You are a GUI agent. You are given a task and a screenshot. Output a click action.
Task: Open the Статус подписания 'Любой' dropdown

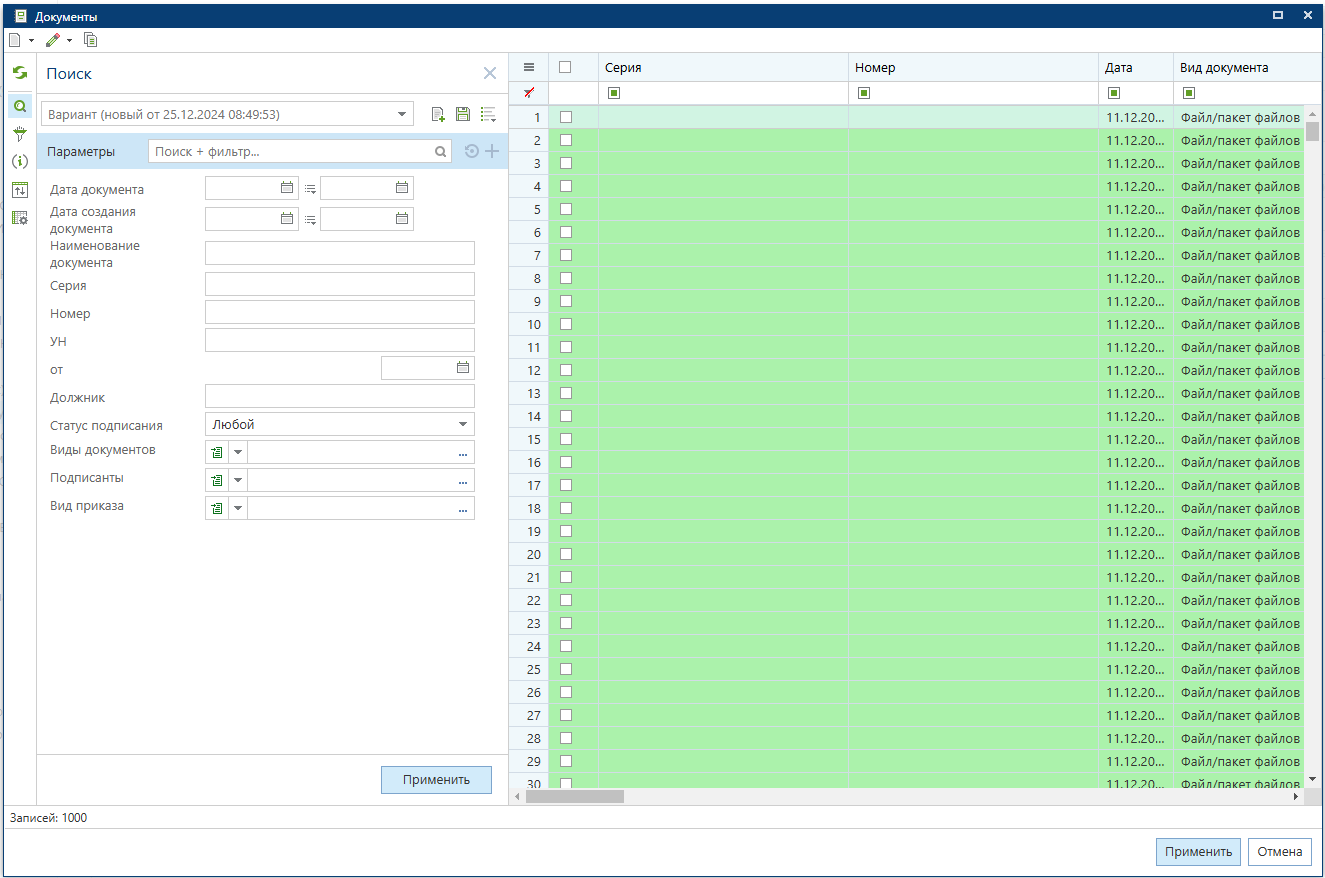tap(463, 424)
